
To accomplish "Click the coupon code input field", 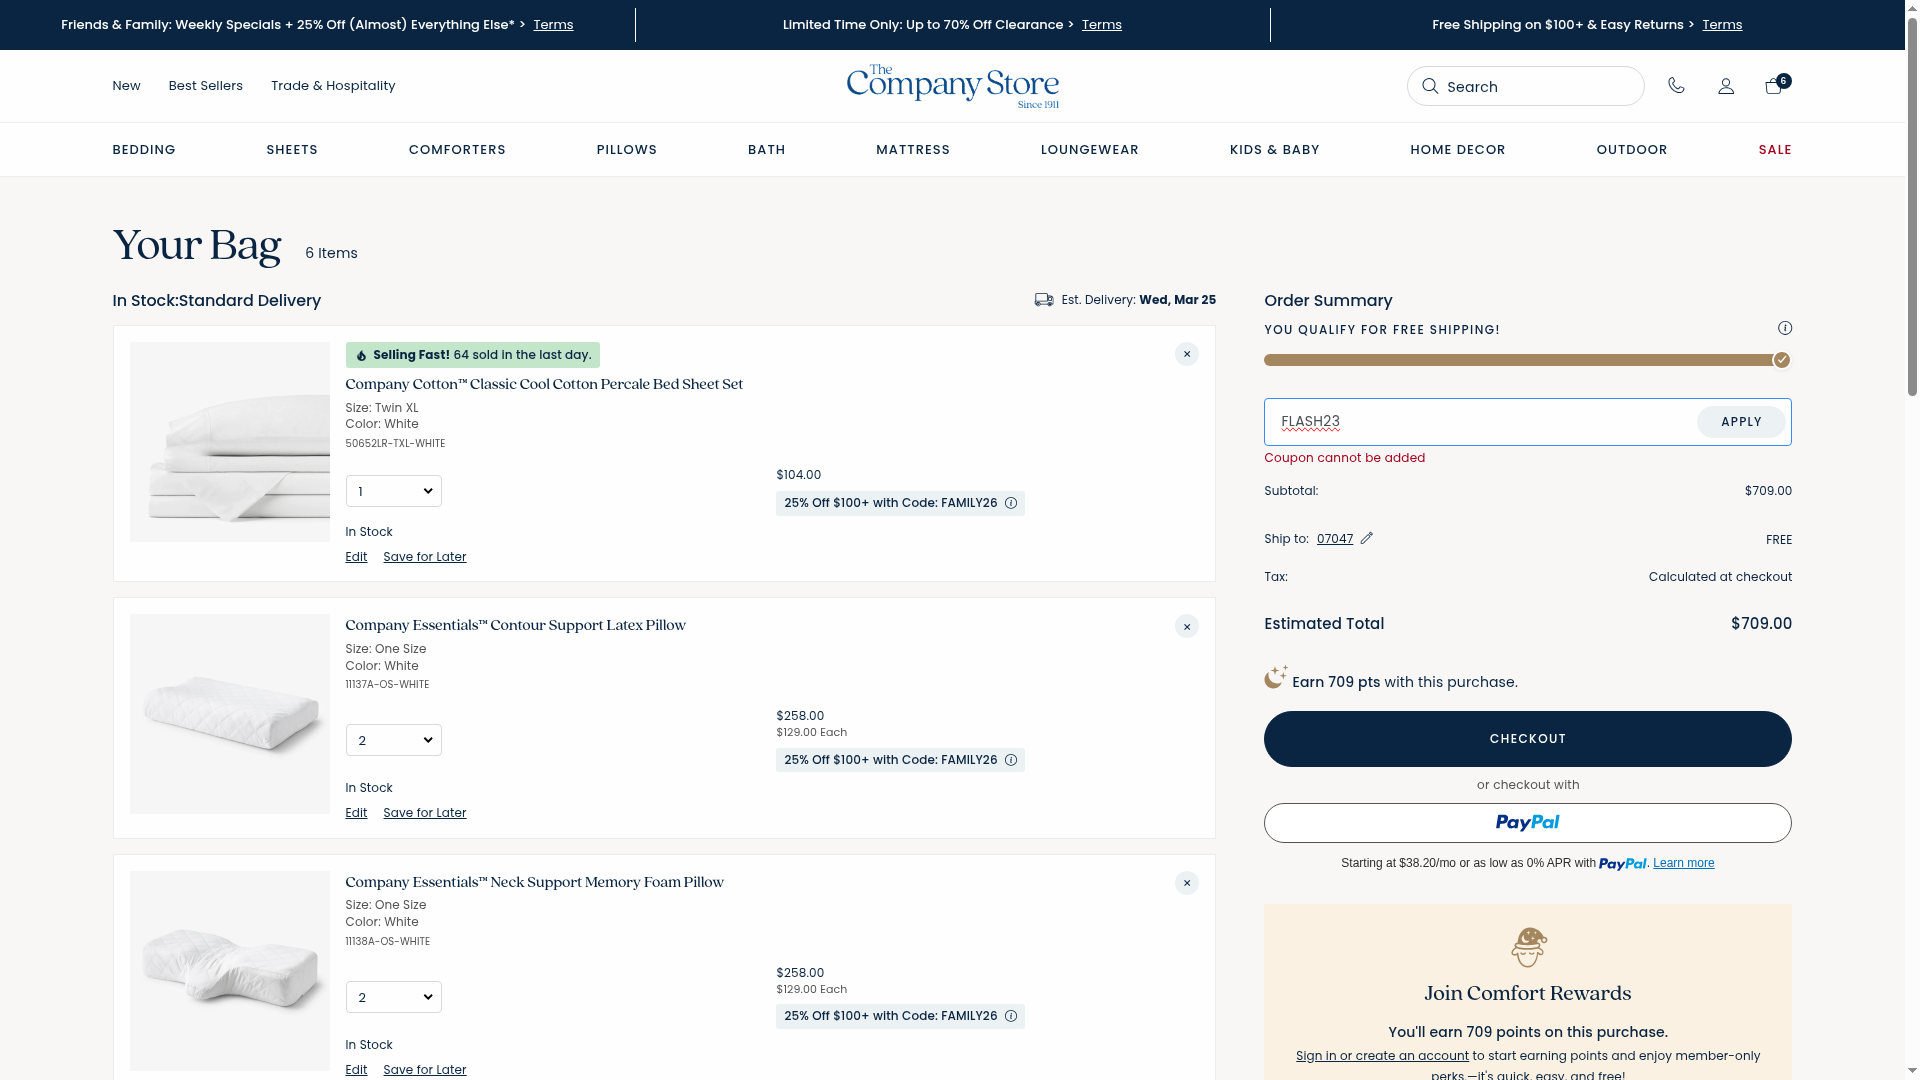I will point(1480,422).
